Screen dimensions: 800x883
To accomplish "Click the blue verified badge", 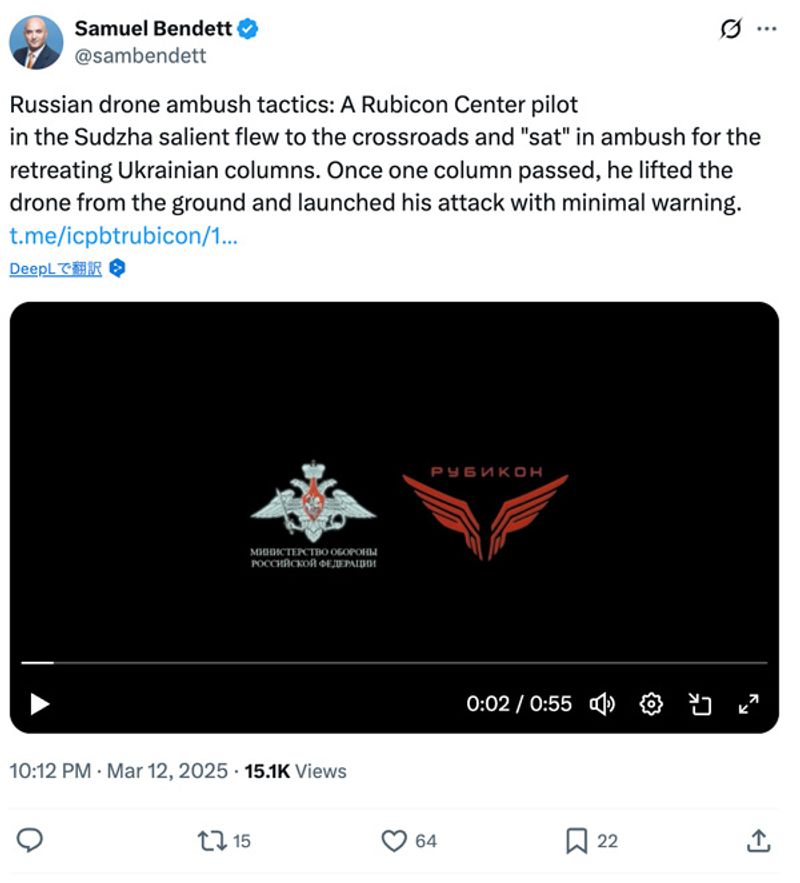I will click(x=249, y=29).
